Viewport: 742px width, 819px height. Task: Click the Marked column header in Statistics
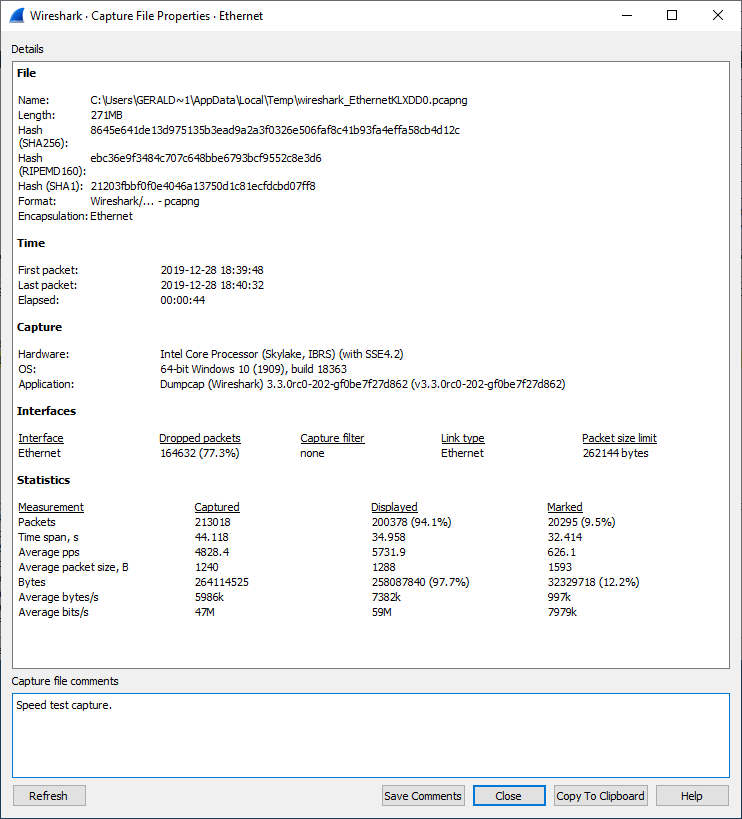[x=564, y=507]
